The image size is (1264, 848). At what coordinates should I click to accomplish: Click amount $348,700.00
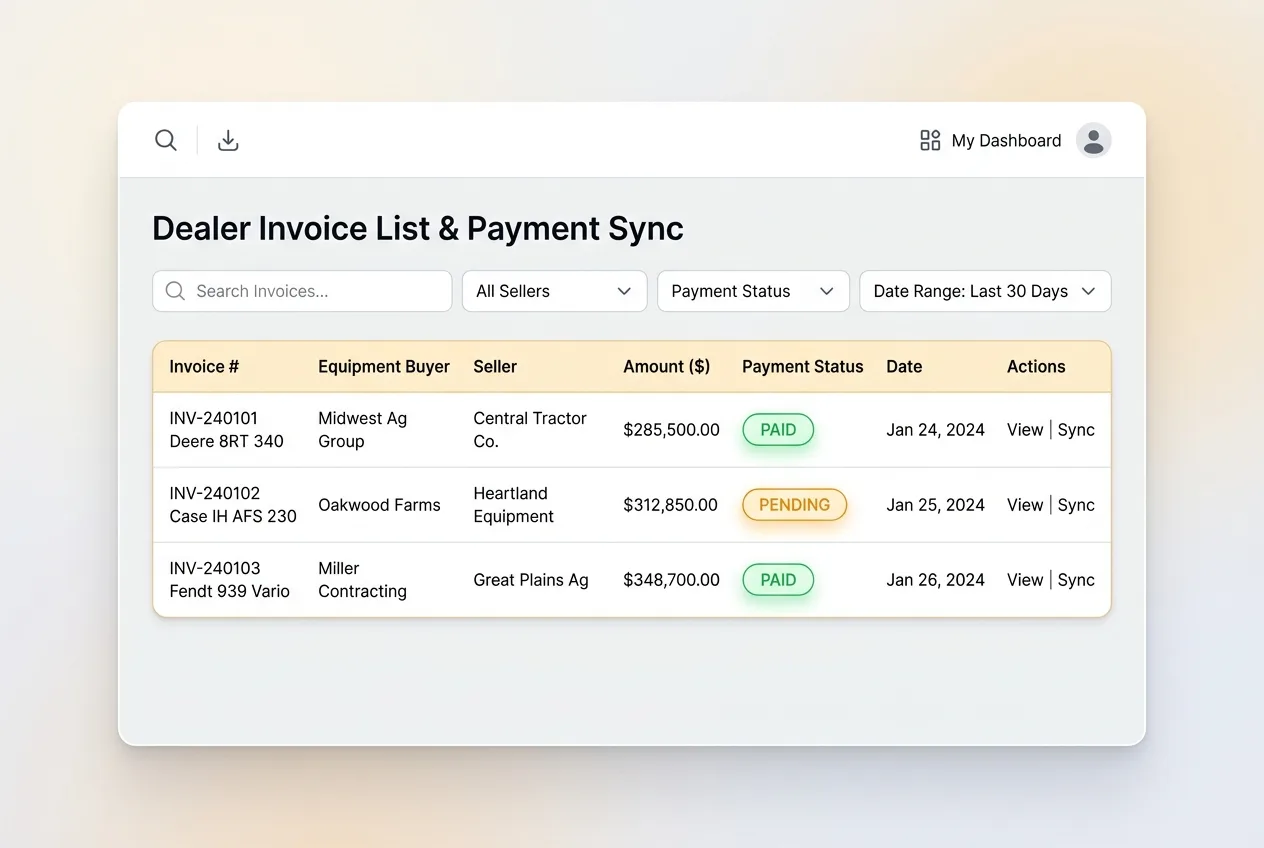pos(671,580)
